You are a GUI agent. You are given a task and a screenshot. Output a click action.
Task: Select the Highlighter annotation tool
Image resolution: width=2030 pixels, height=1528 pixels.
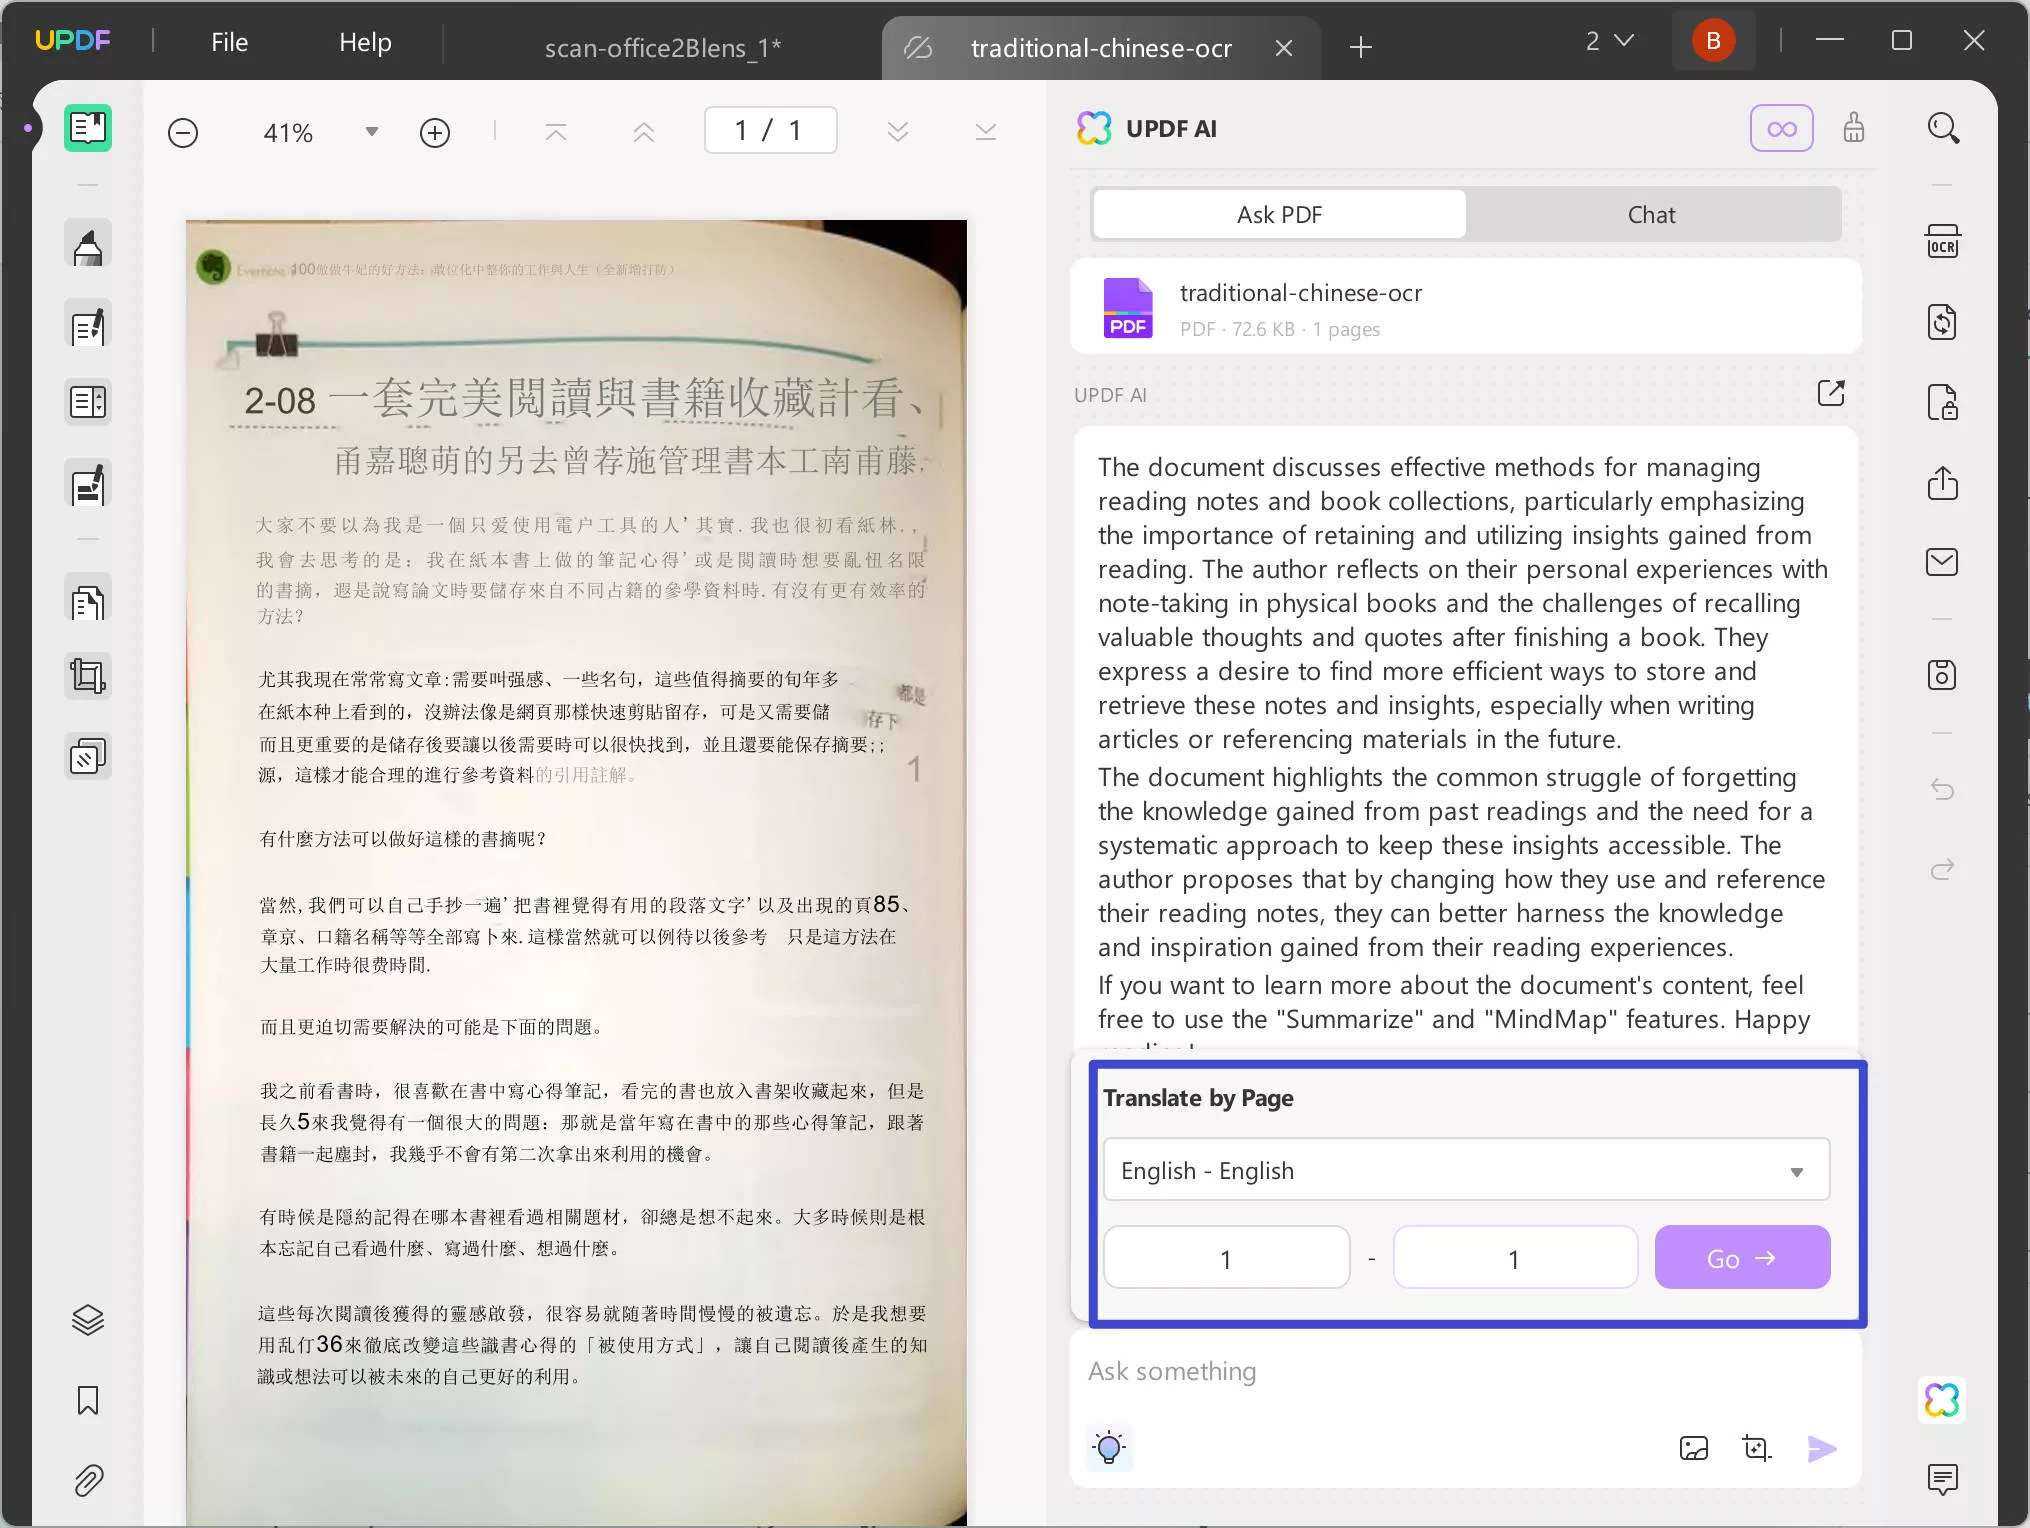coord(88,243)
